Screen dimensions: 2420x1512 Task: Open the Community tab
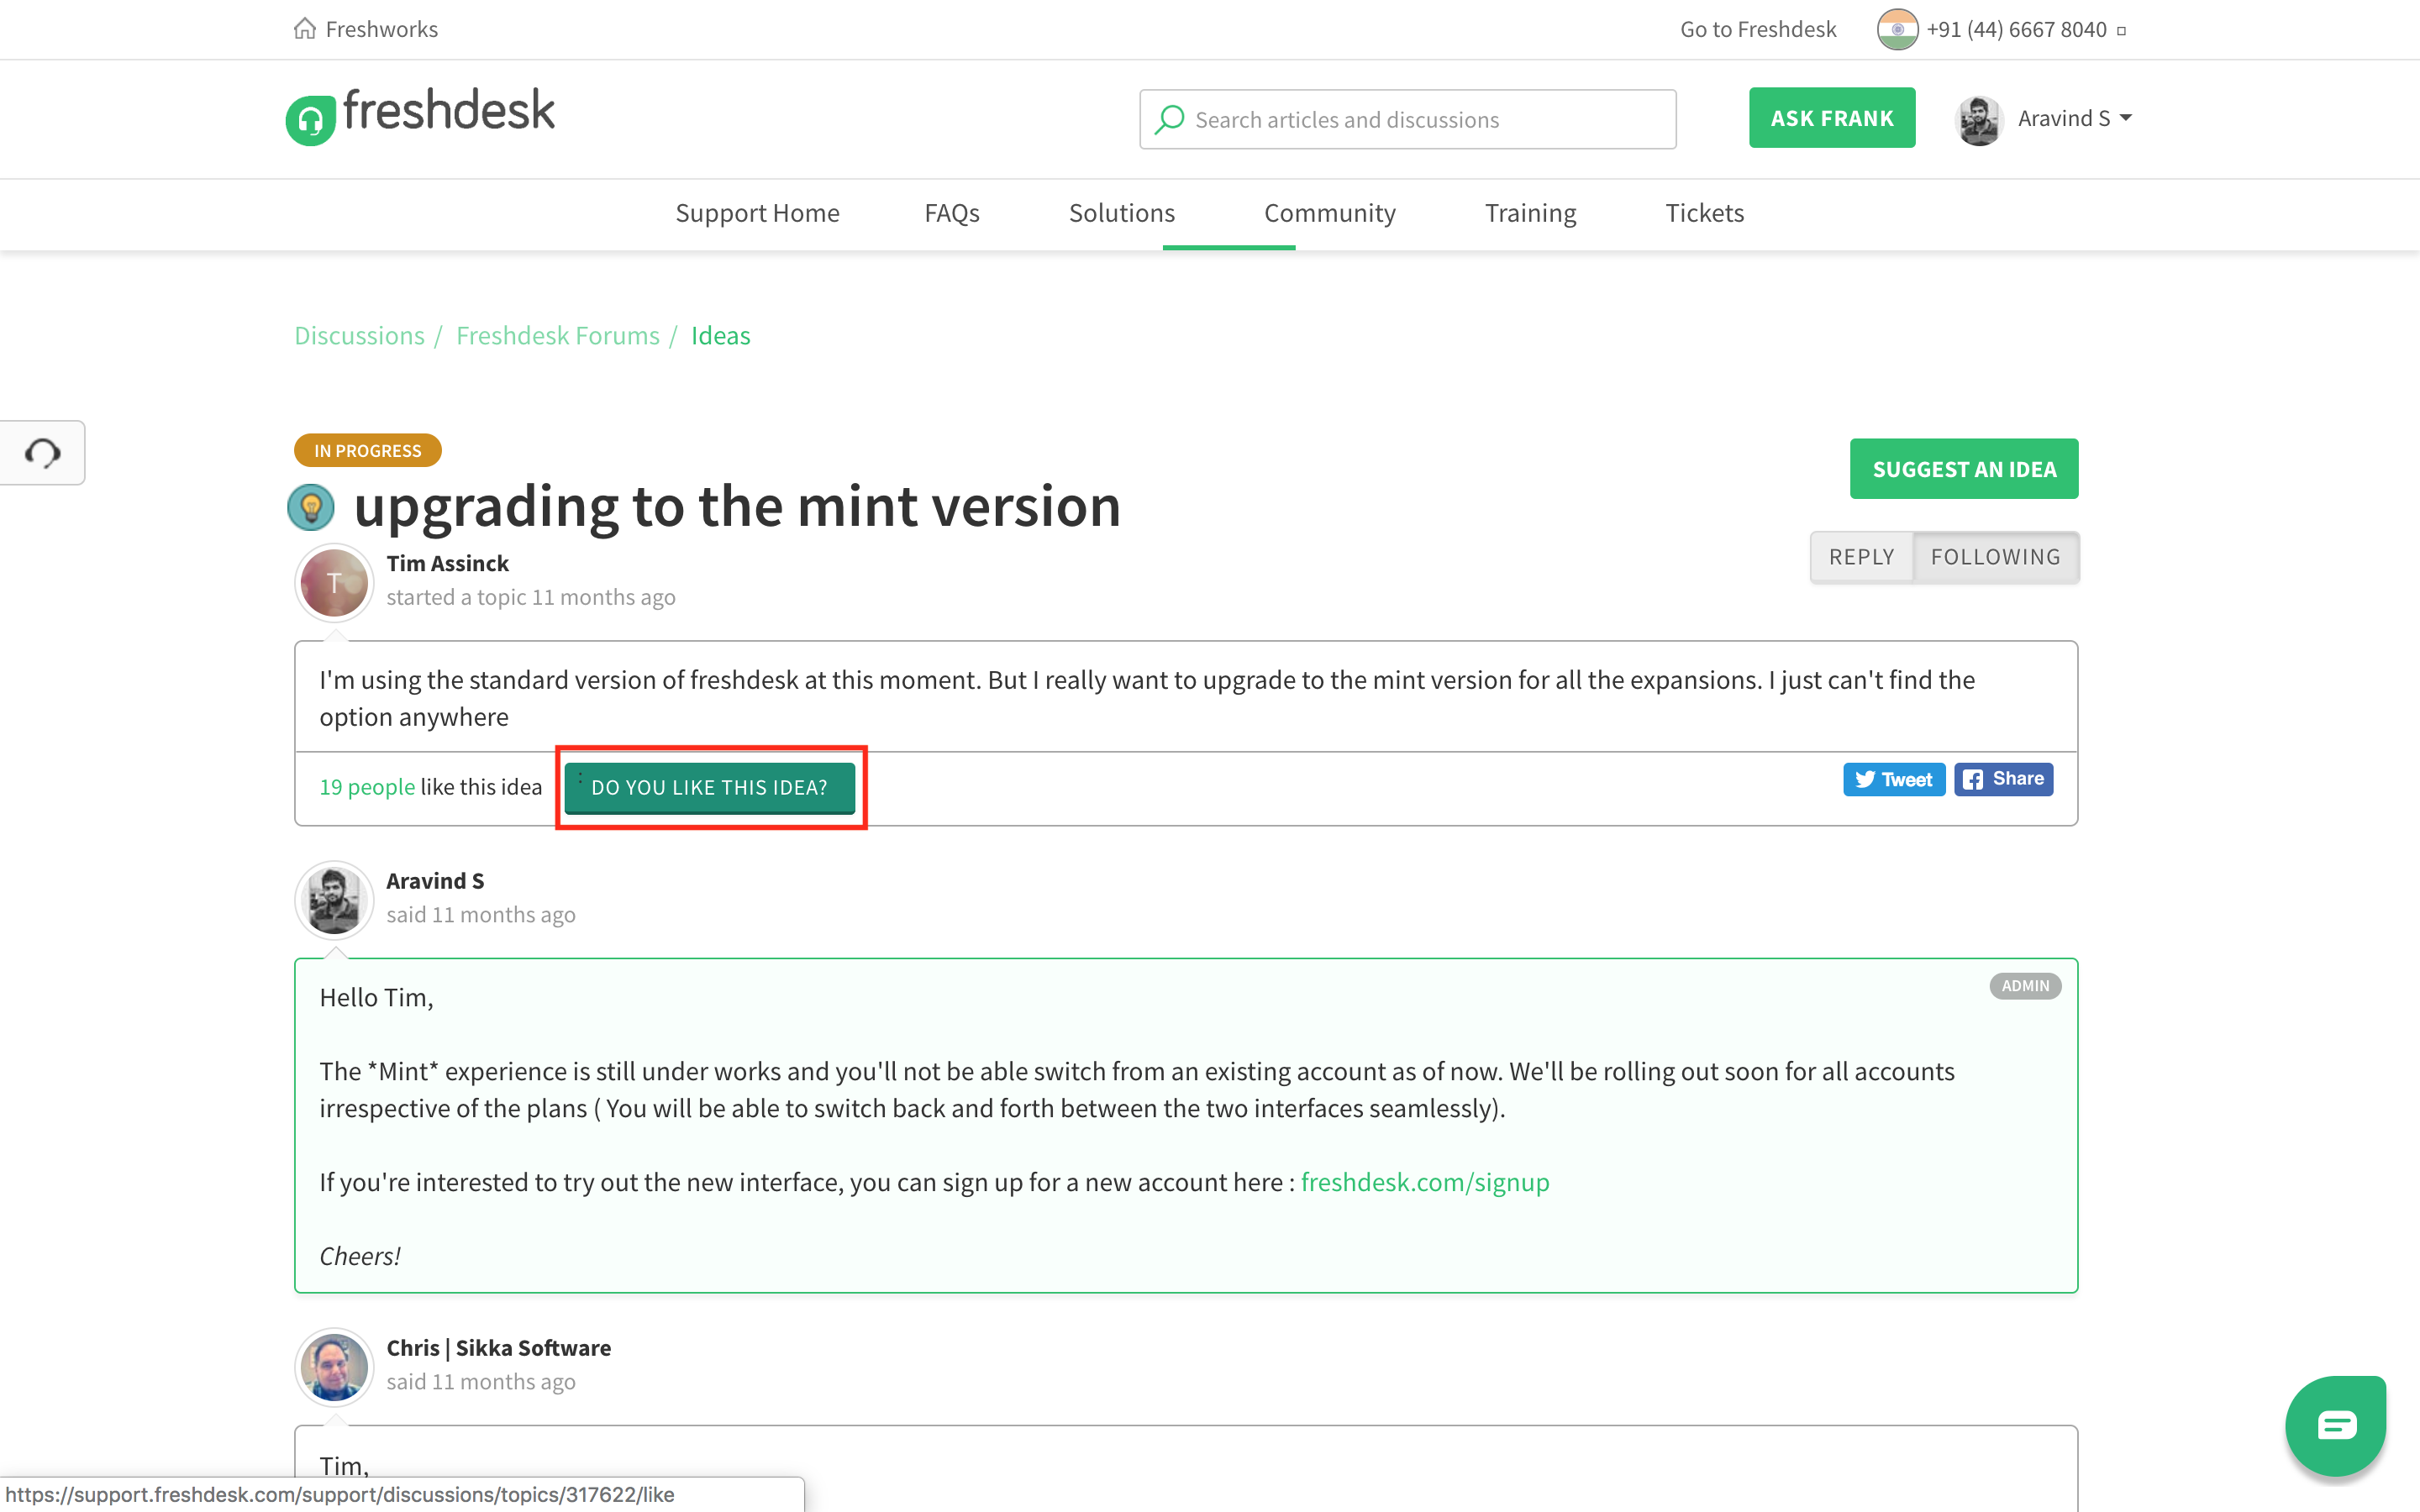[x=1329, y=213]
